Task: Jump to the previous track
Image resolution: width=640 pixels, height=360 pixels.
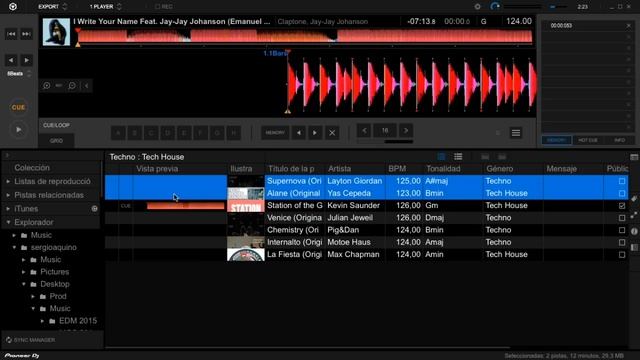Action: pyautogui.click(x=11, y=34)
